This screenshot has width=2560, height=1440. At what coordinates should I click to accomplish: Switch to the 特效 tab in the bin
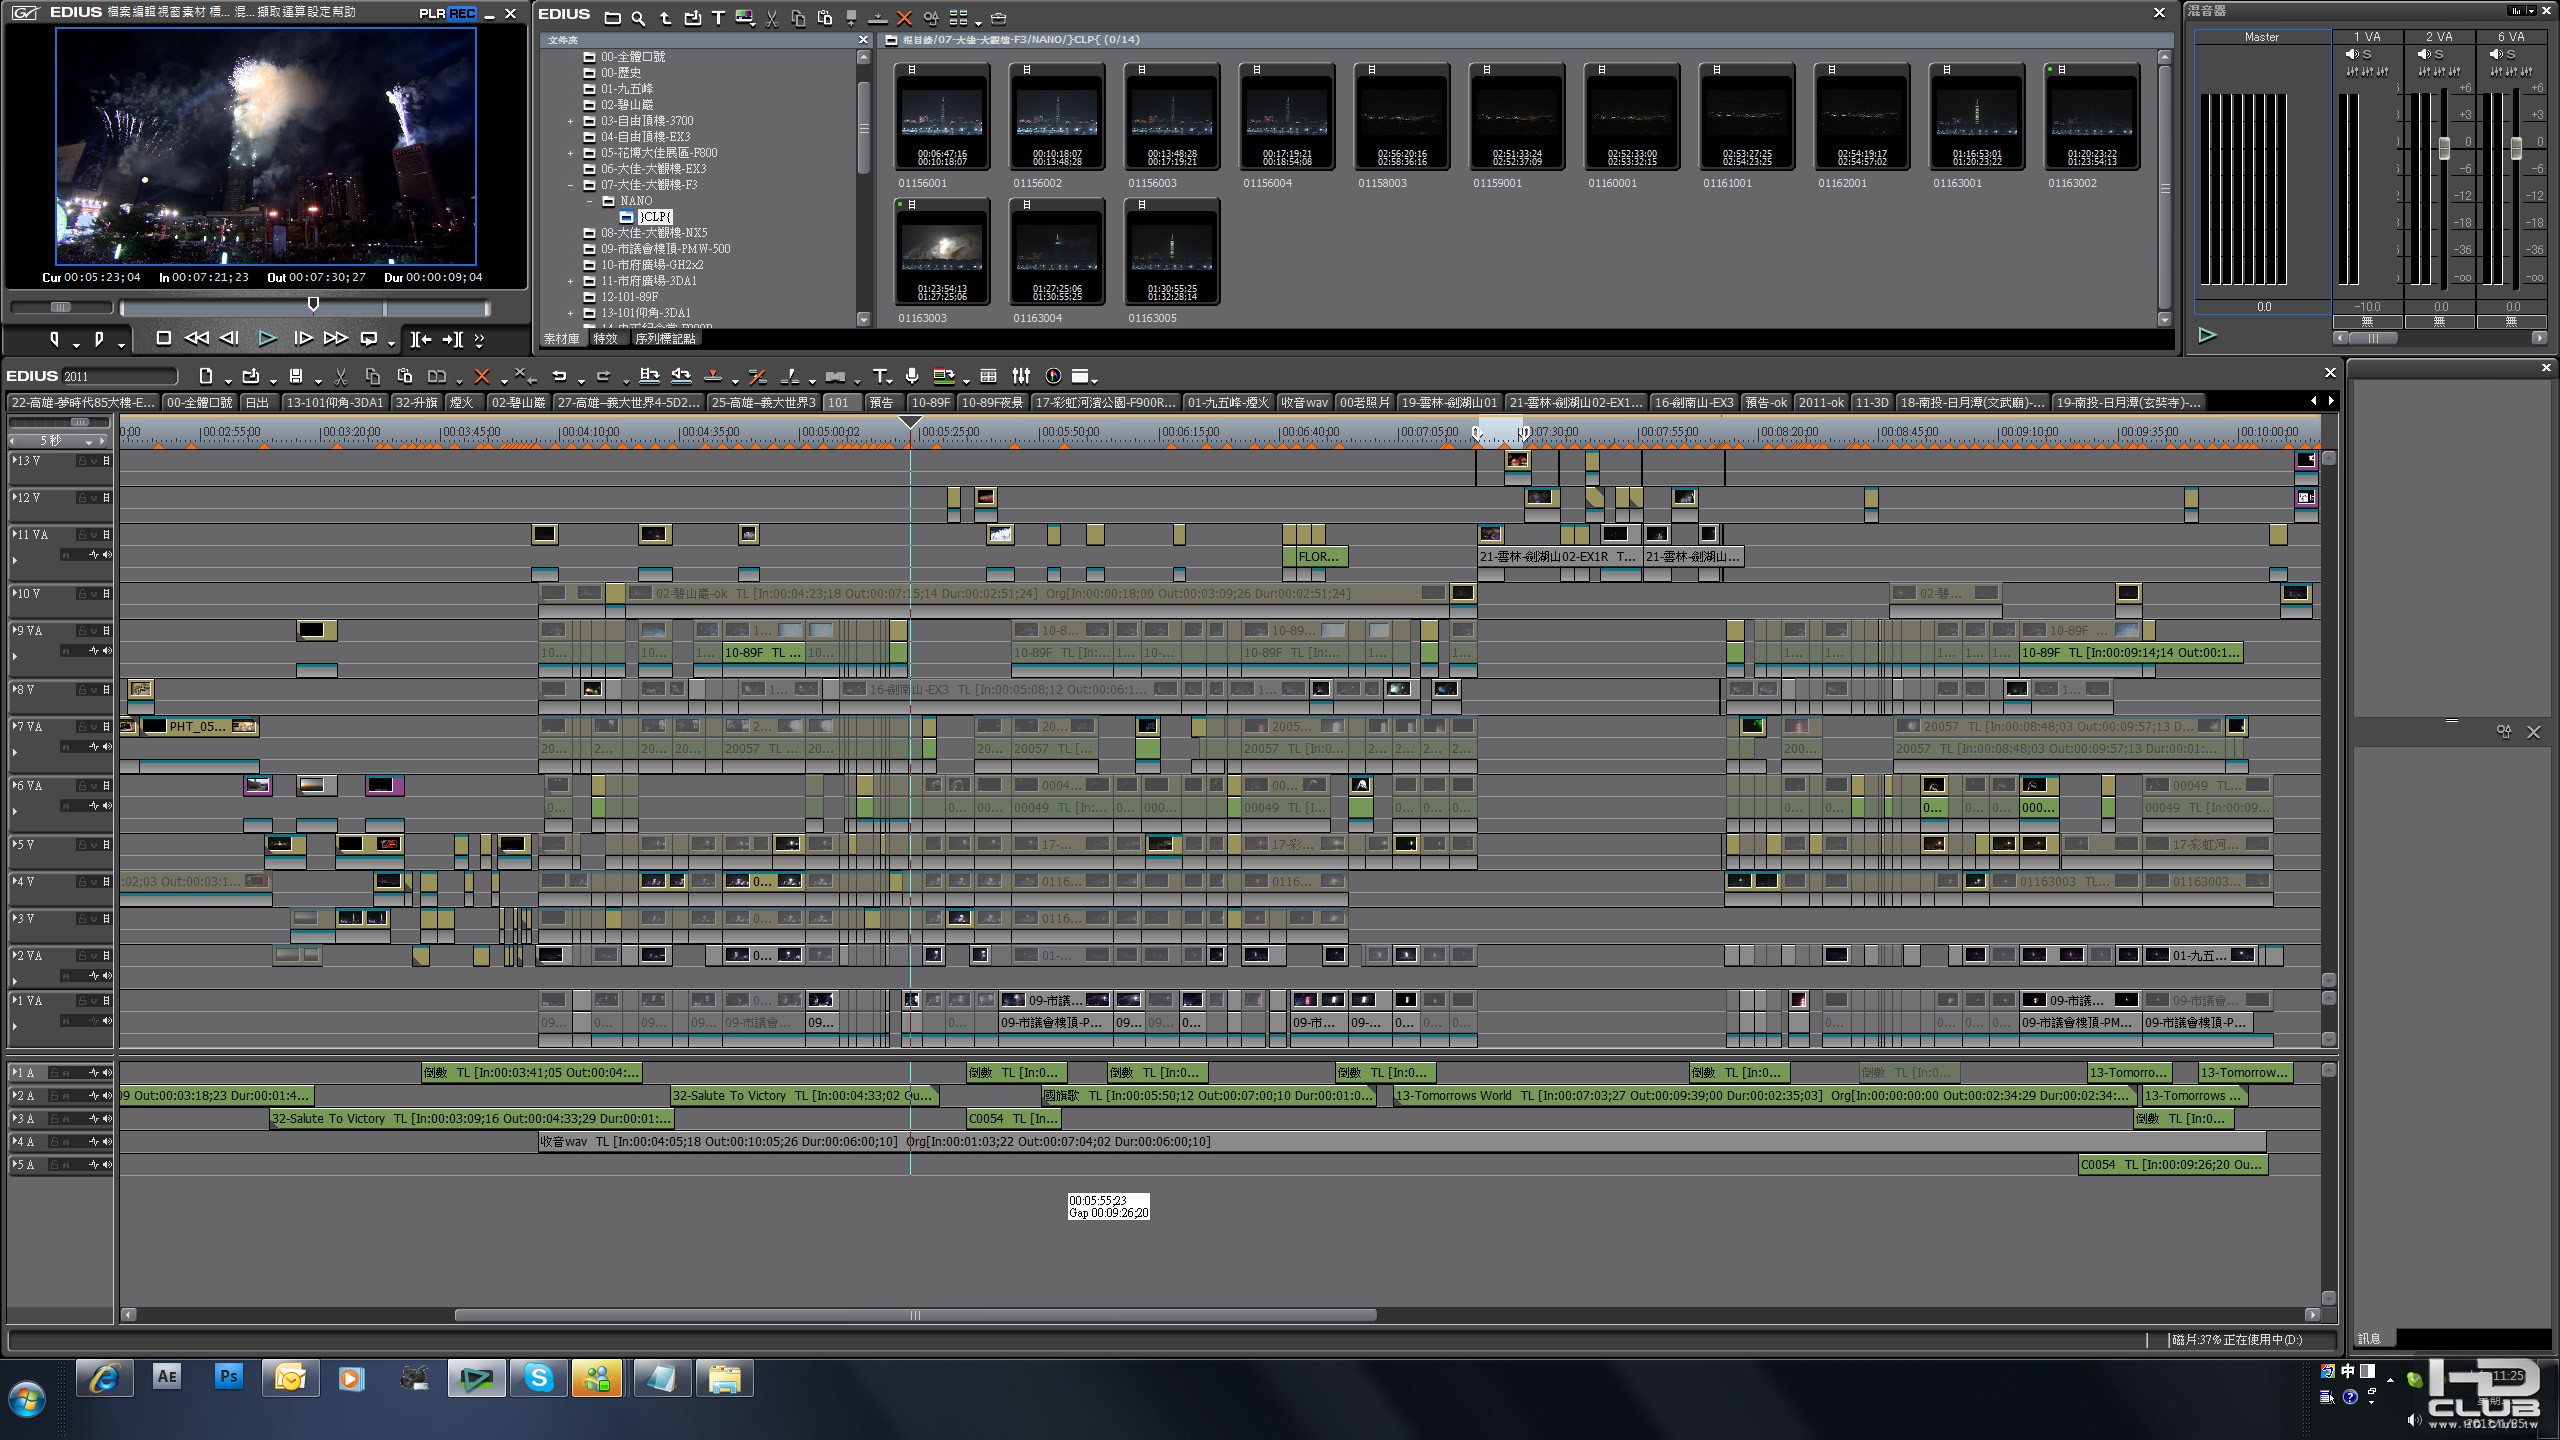(605, 339)
